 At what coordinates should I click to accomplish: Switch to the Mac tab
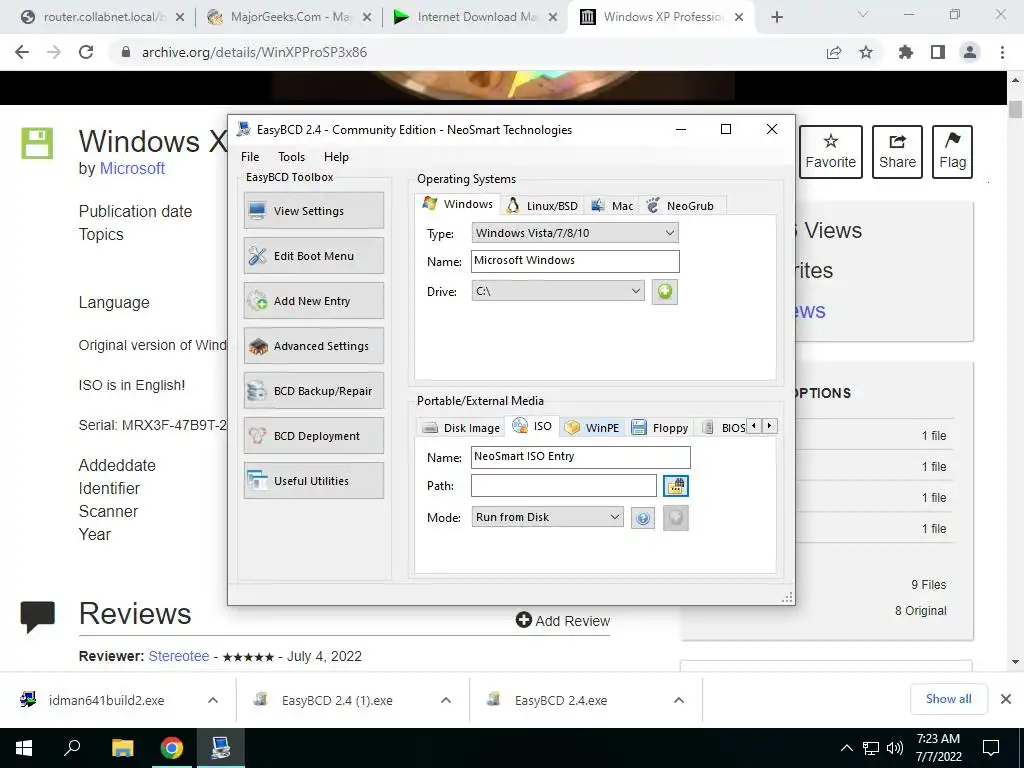pos(612,206)
